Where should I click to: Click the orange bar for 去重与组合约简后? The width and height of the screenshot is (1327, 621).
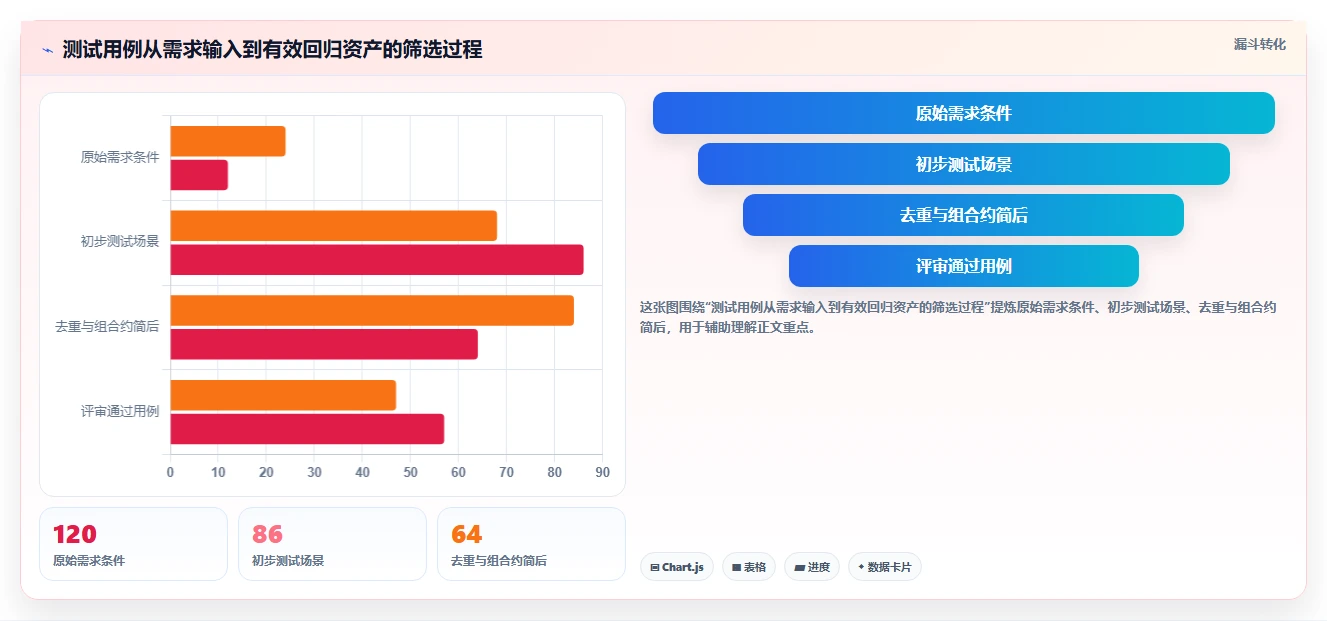(x=372, y=311)
